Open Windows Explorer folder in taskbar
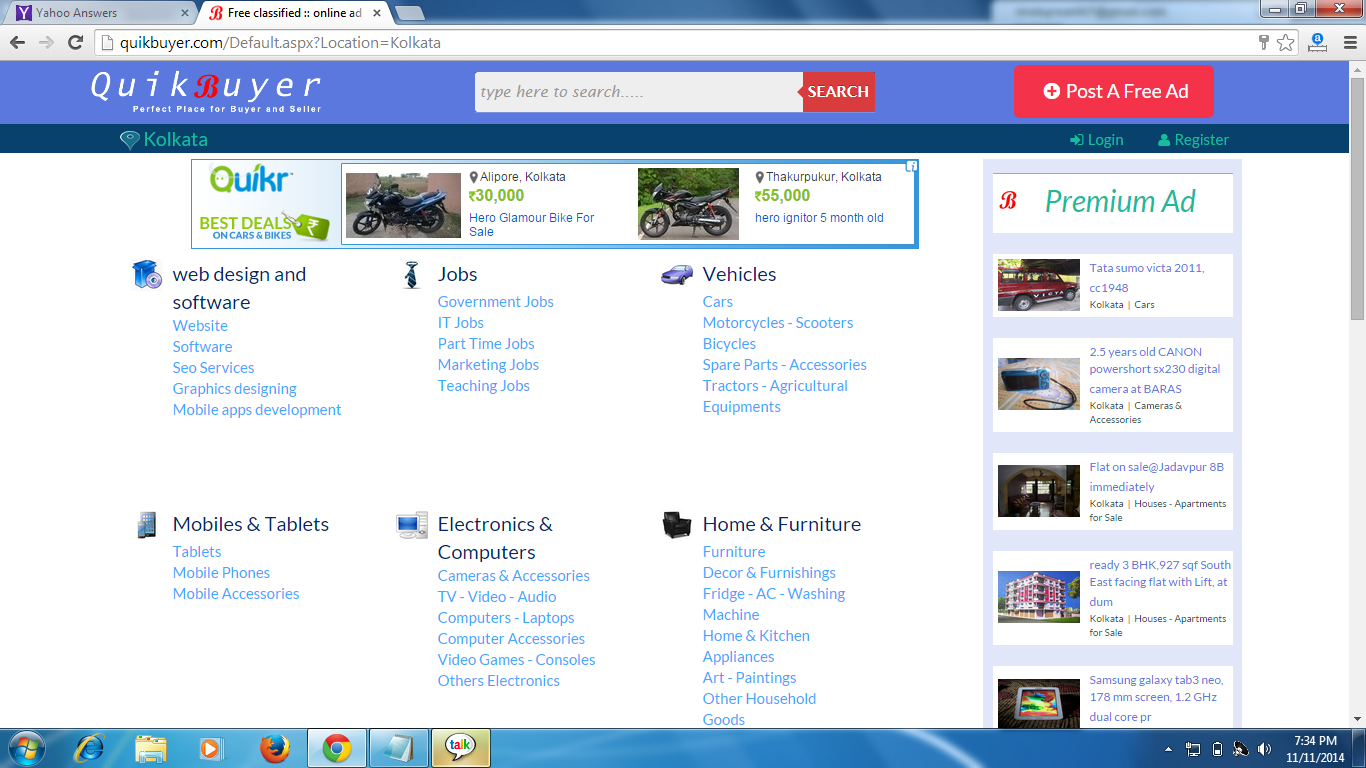This screenshot has width=1366, height=768. [x=151, y=748]
